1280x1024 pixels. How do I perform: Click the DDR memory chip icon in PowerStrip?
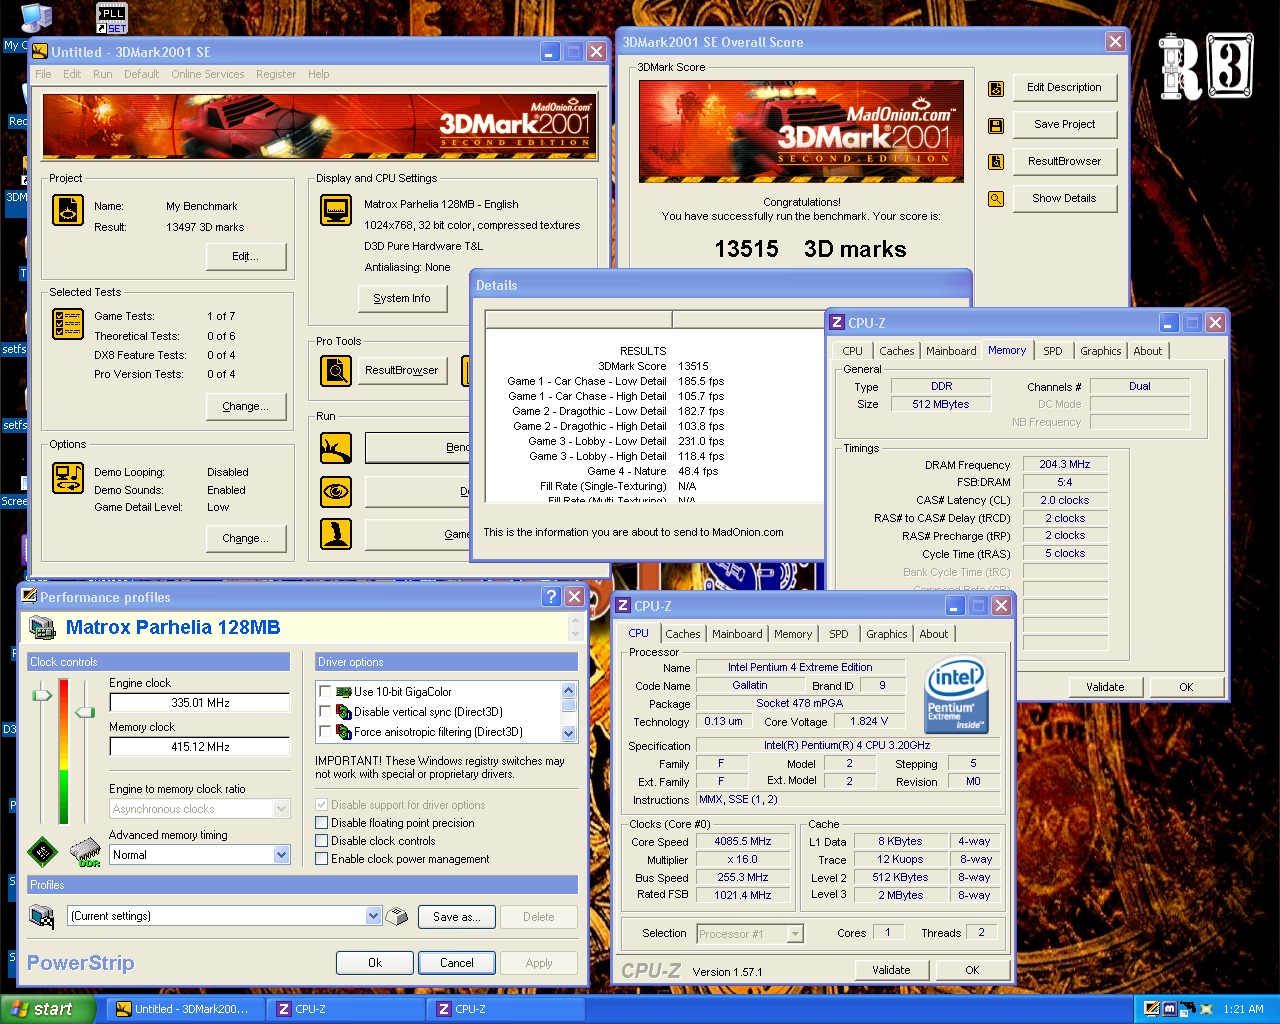point(86,852)
